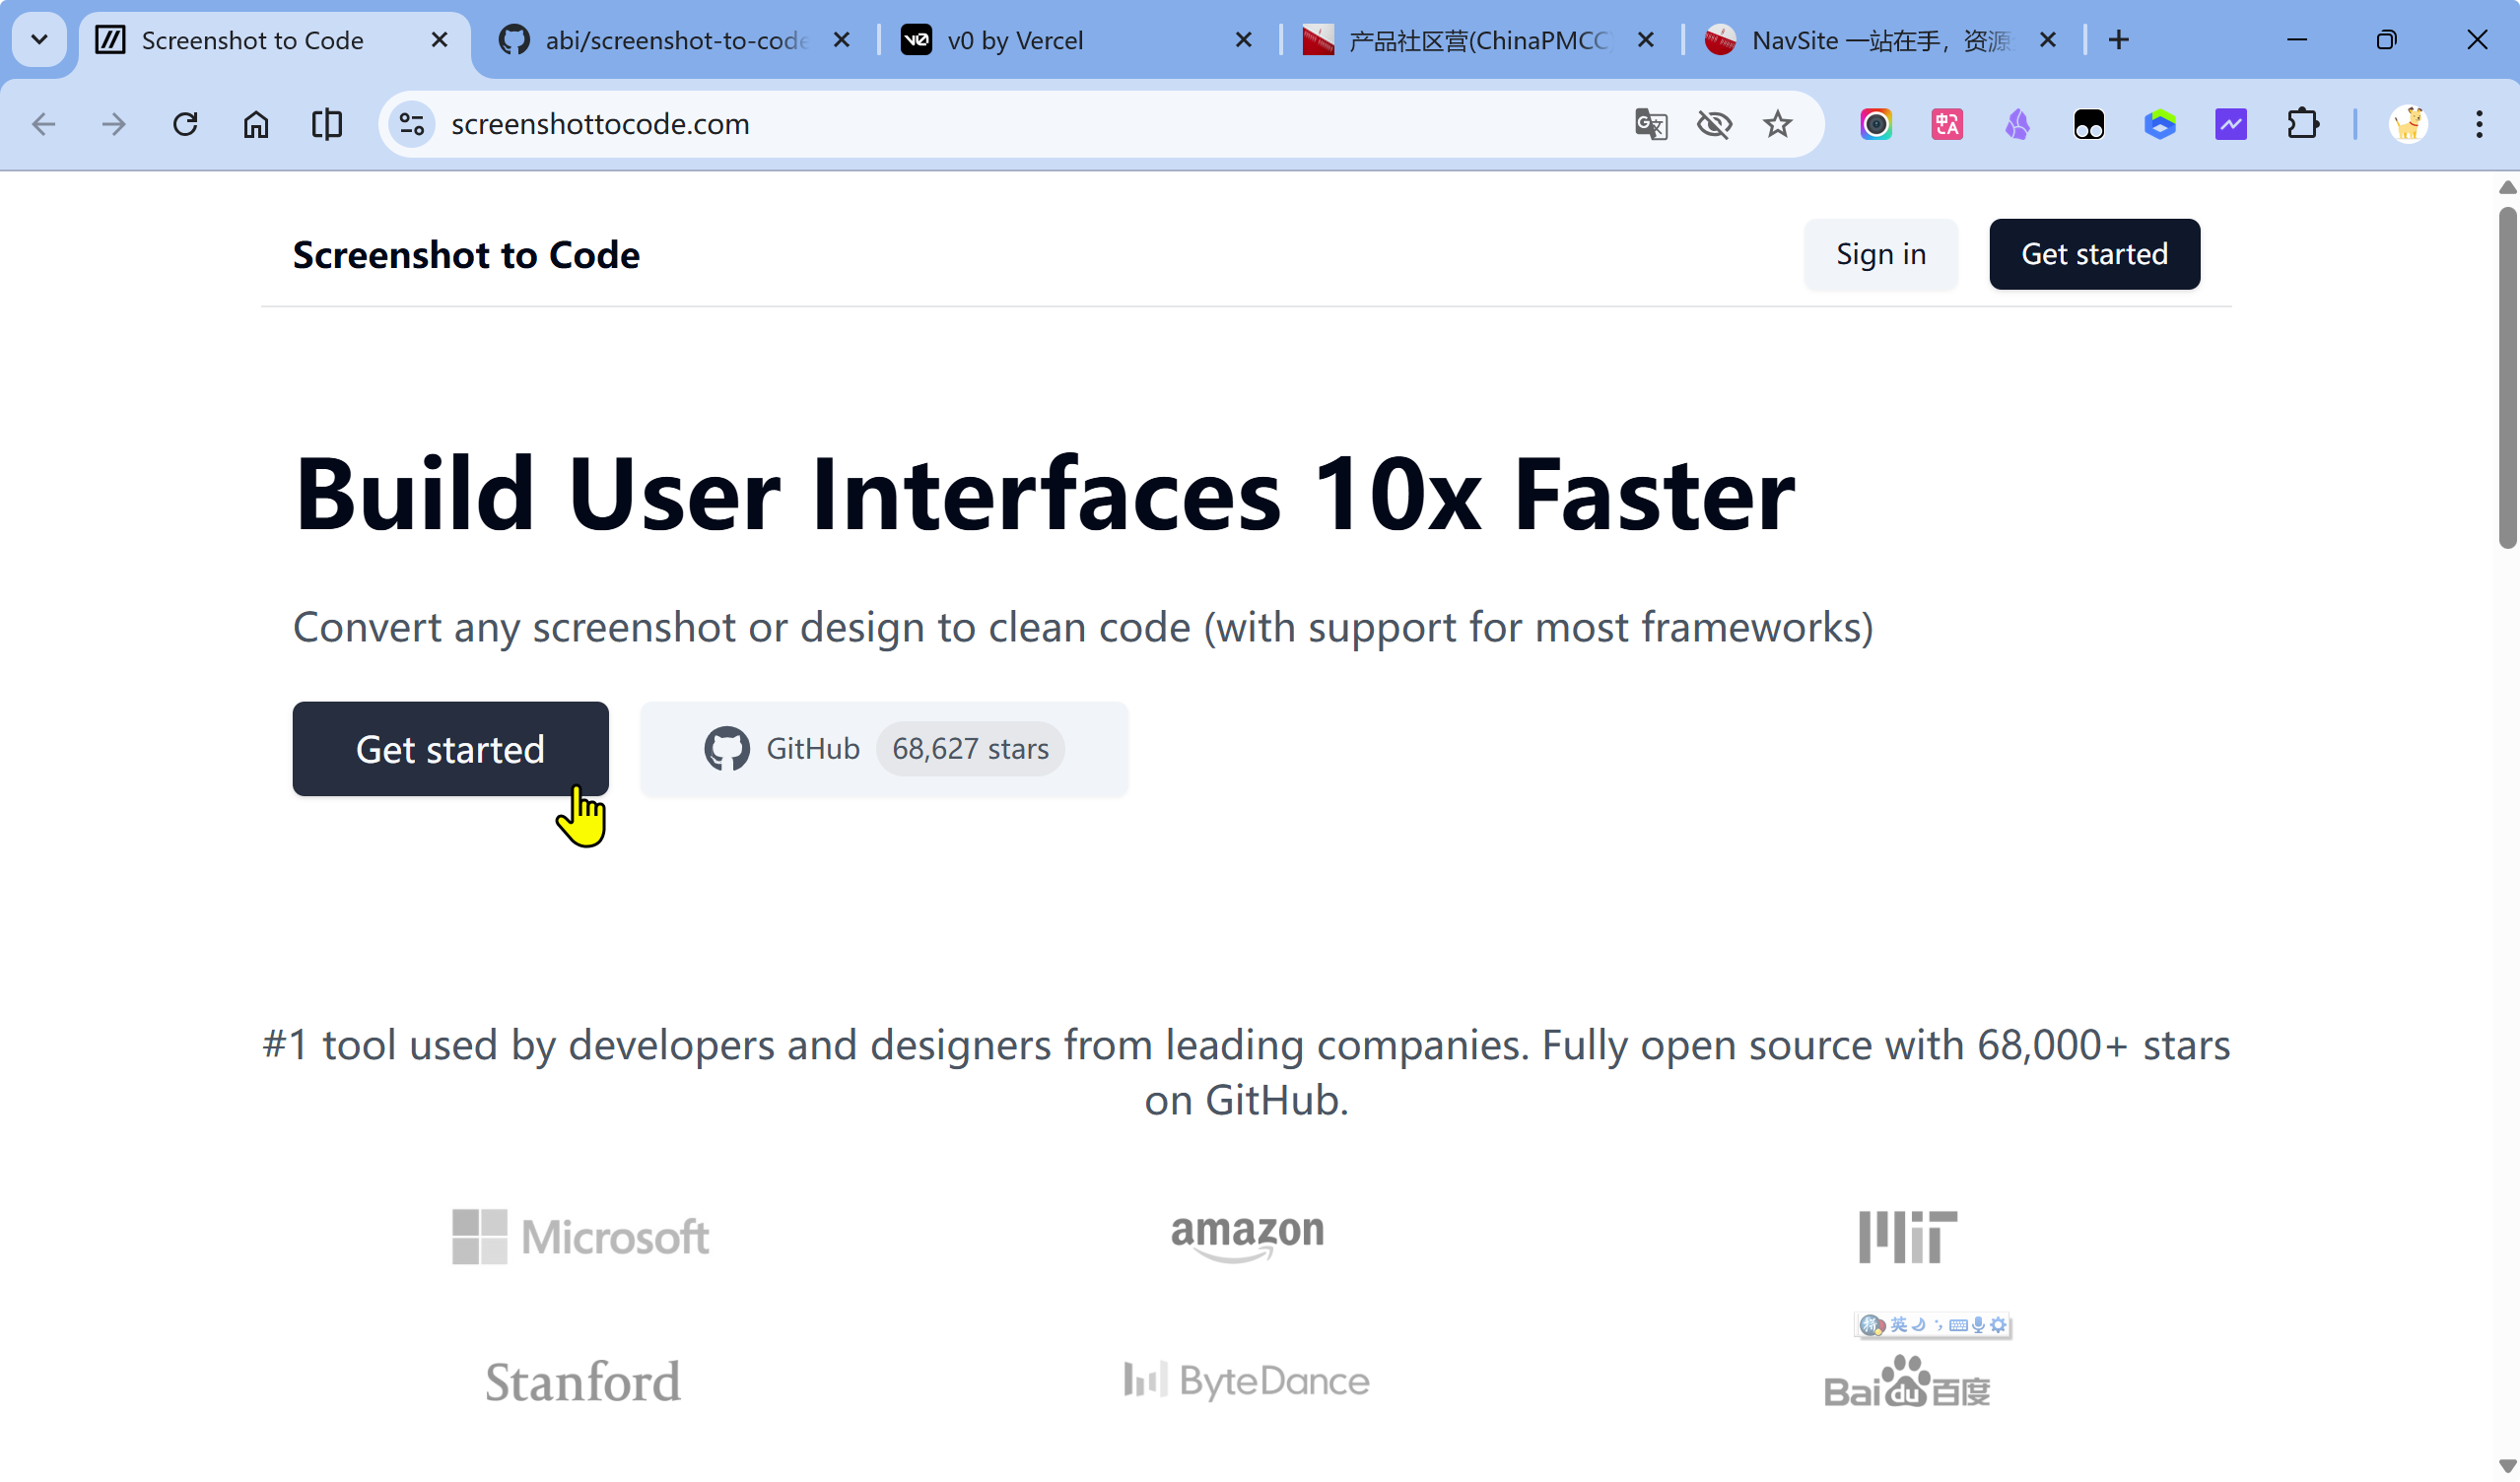Click the site information icon beside URL
This screenshot has height=1482, width=2520.
point(411,124)
